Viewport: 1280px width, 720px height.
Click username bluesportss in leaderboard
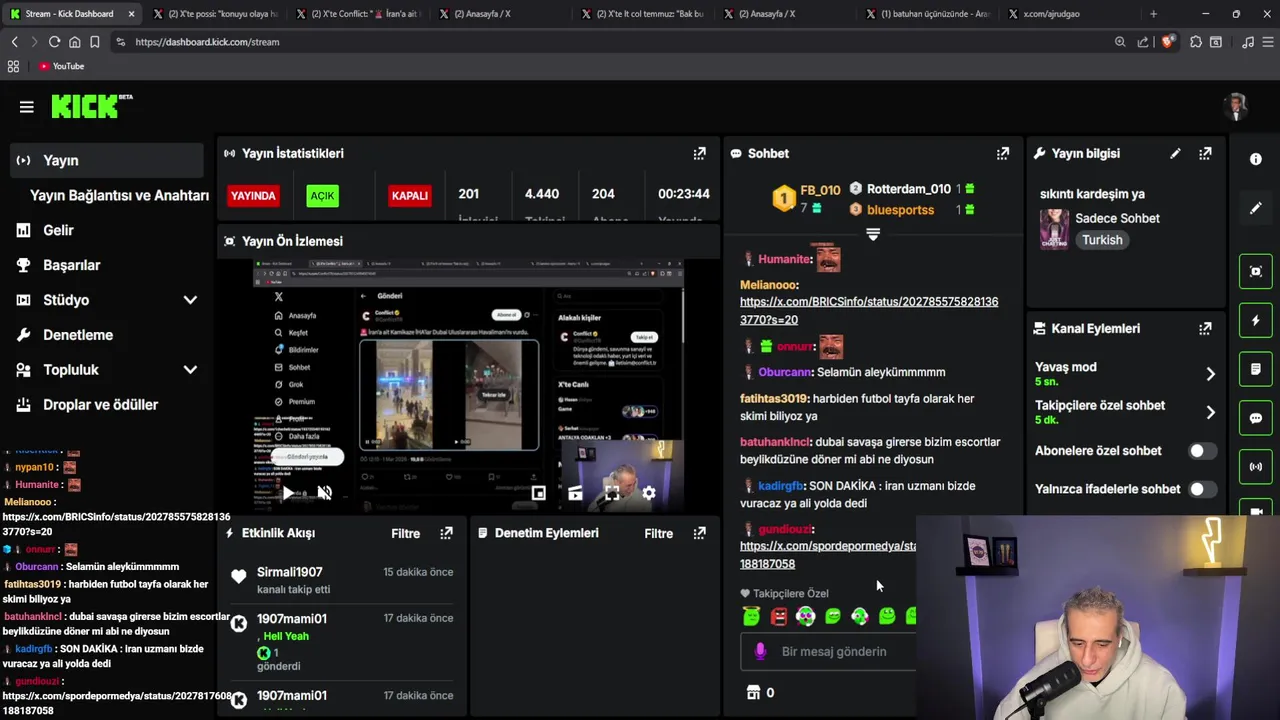click(900, 210)
